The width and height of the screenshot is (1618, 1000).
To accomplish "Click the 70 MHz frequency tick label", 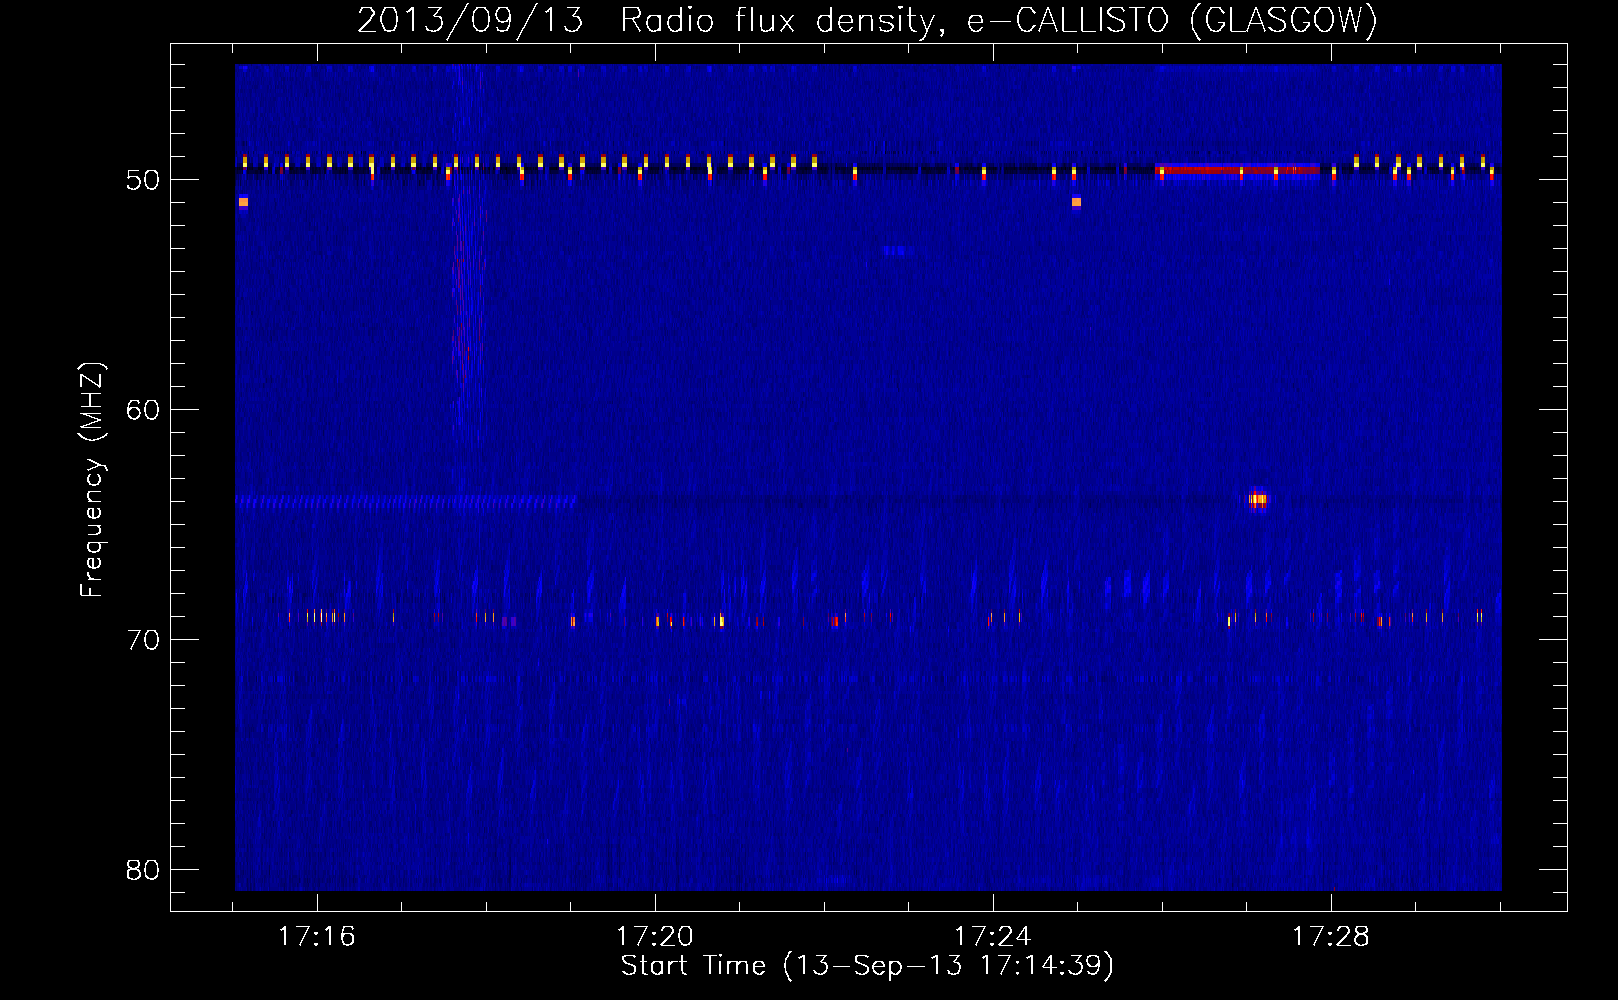I will (143, 640).
